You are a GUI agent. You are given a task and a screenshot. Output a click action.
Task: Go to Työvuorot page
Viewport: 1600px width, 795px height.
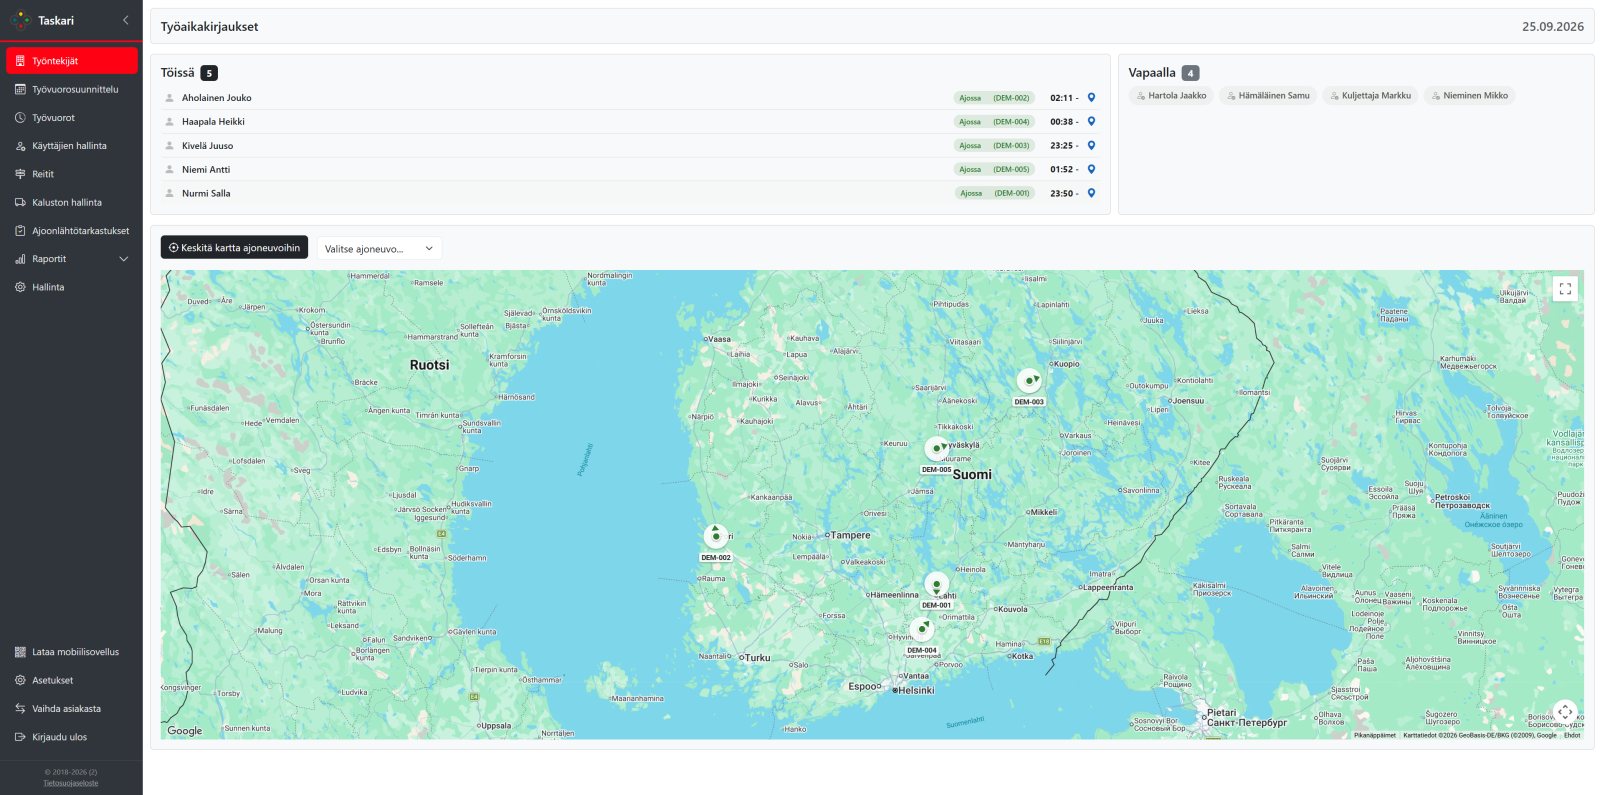71,118
